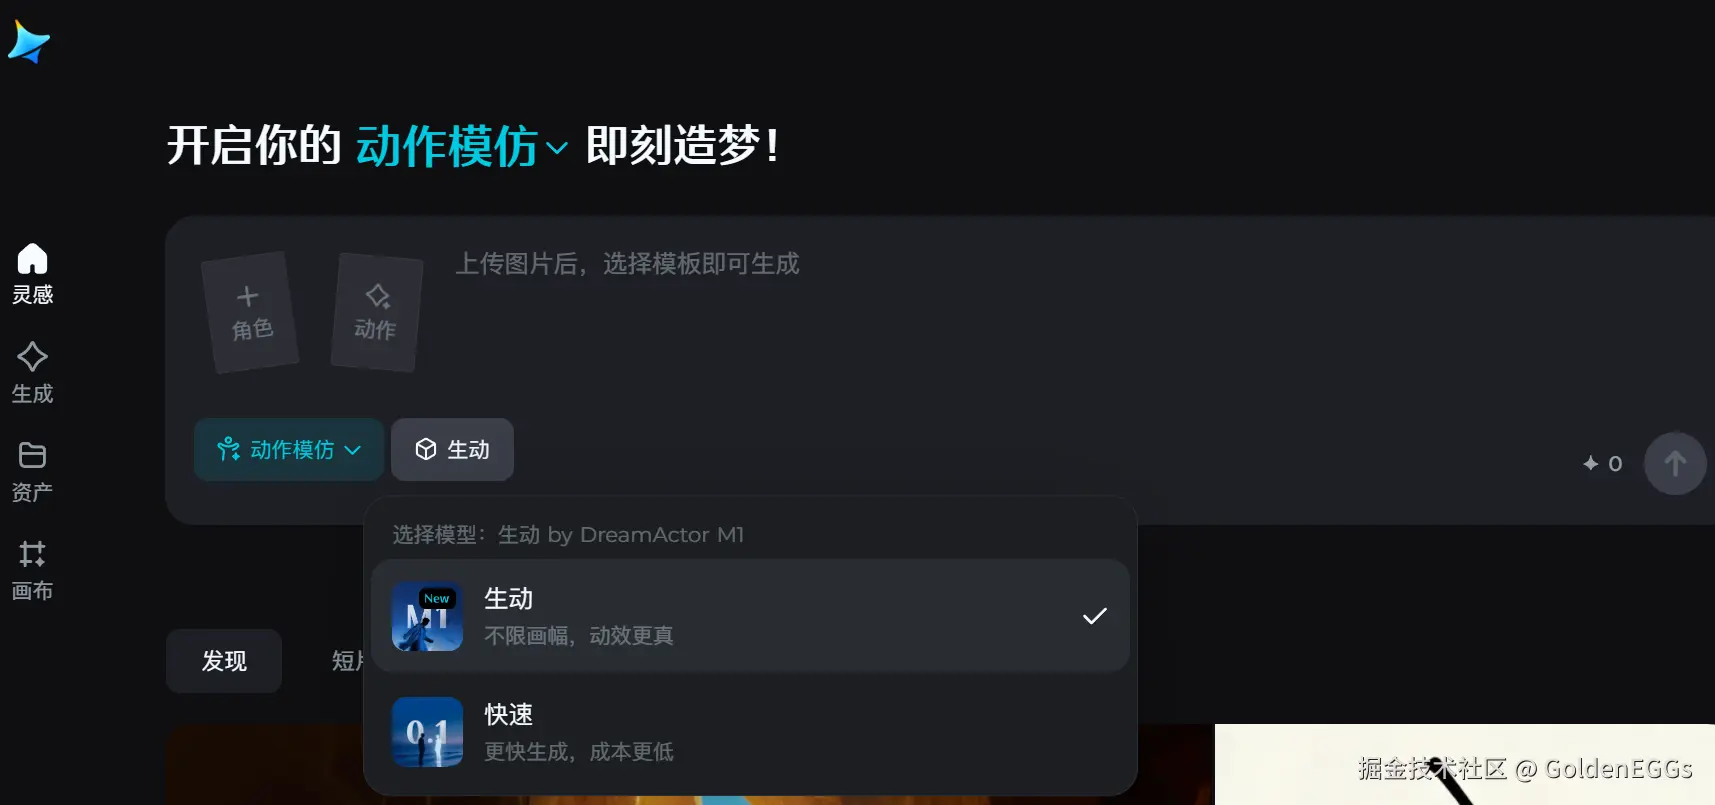
Task: Click the prompt text placeholder area
Action: pos(627,264)
